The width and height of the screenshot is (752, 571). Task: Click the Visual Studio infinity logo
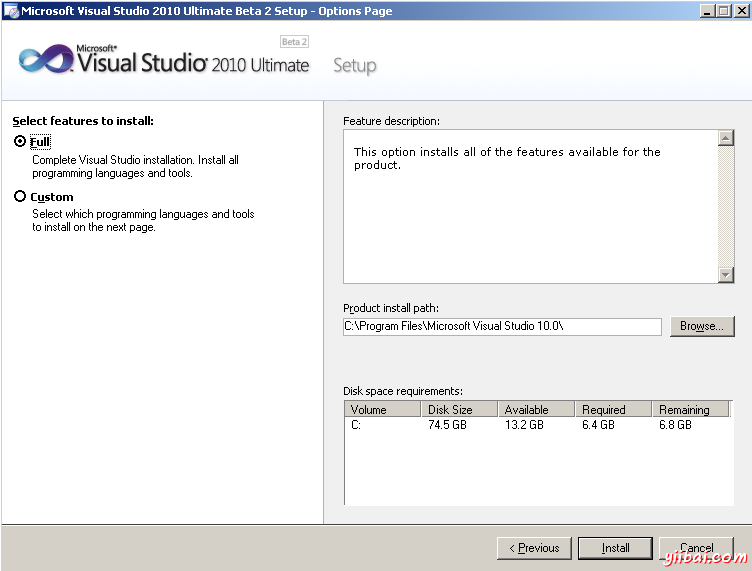tap(45, 59)
